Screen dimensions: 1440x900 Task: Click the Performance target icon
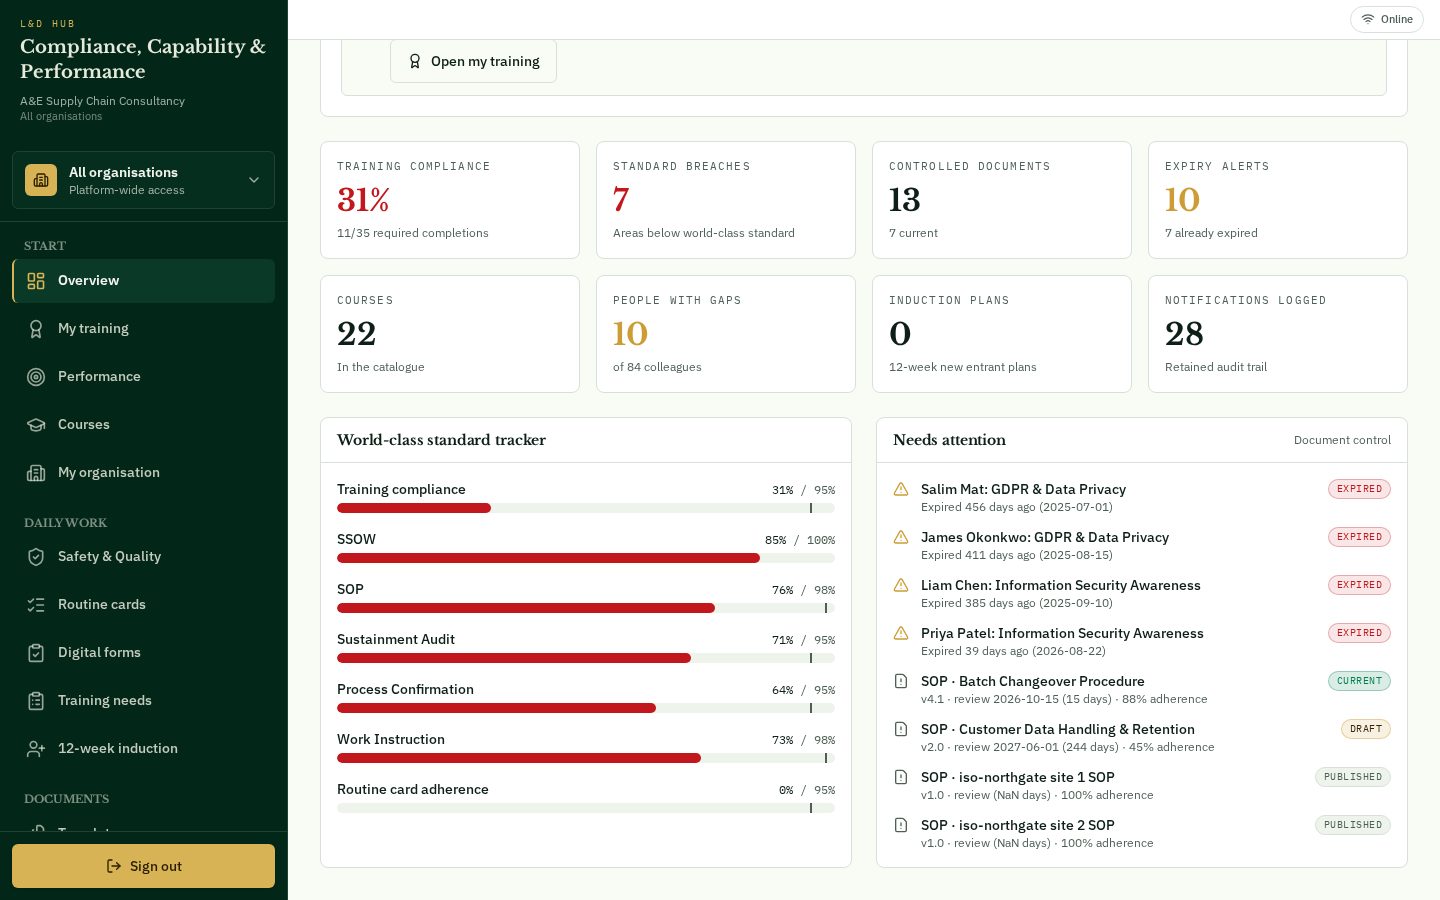coord(36,377)
